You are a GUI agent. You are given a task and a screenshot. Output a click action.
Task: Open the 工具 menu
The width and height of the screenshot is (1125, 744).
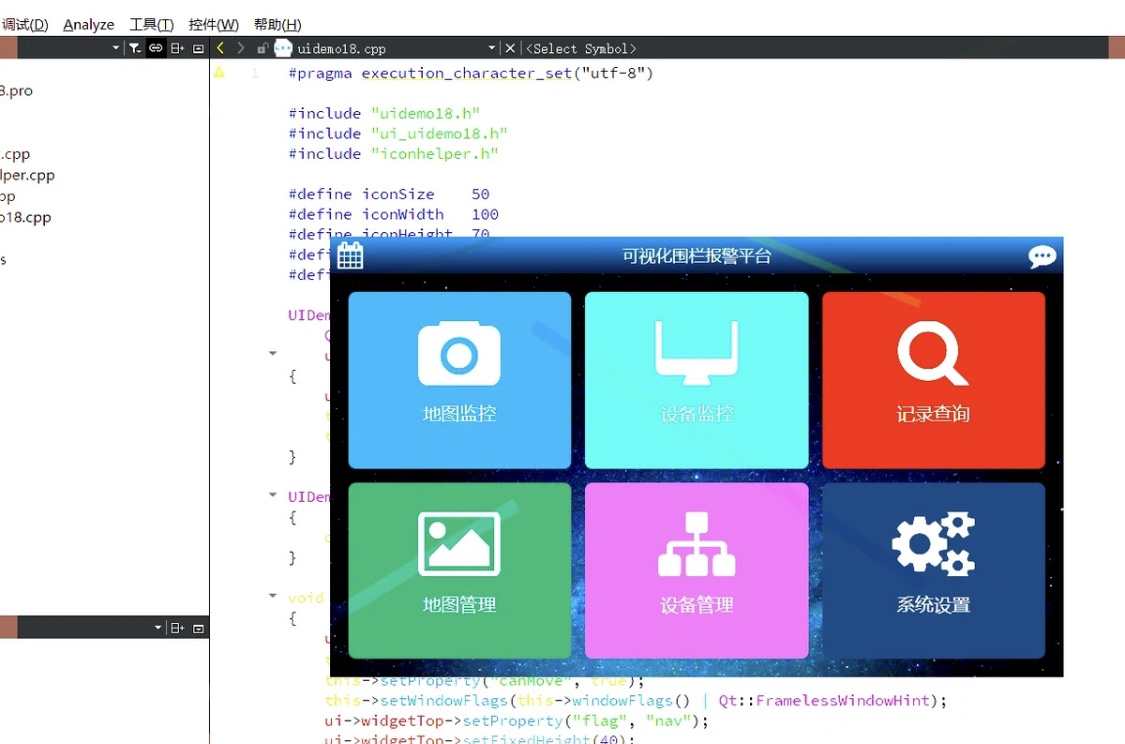152,24
